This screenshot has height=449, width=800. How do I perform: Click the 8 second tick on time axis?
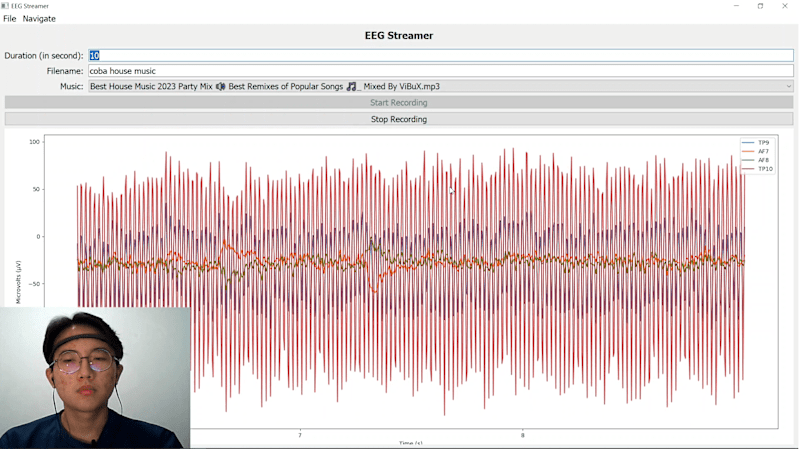click(x=522, y=435)
